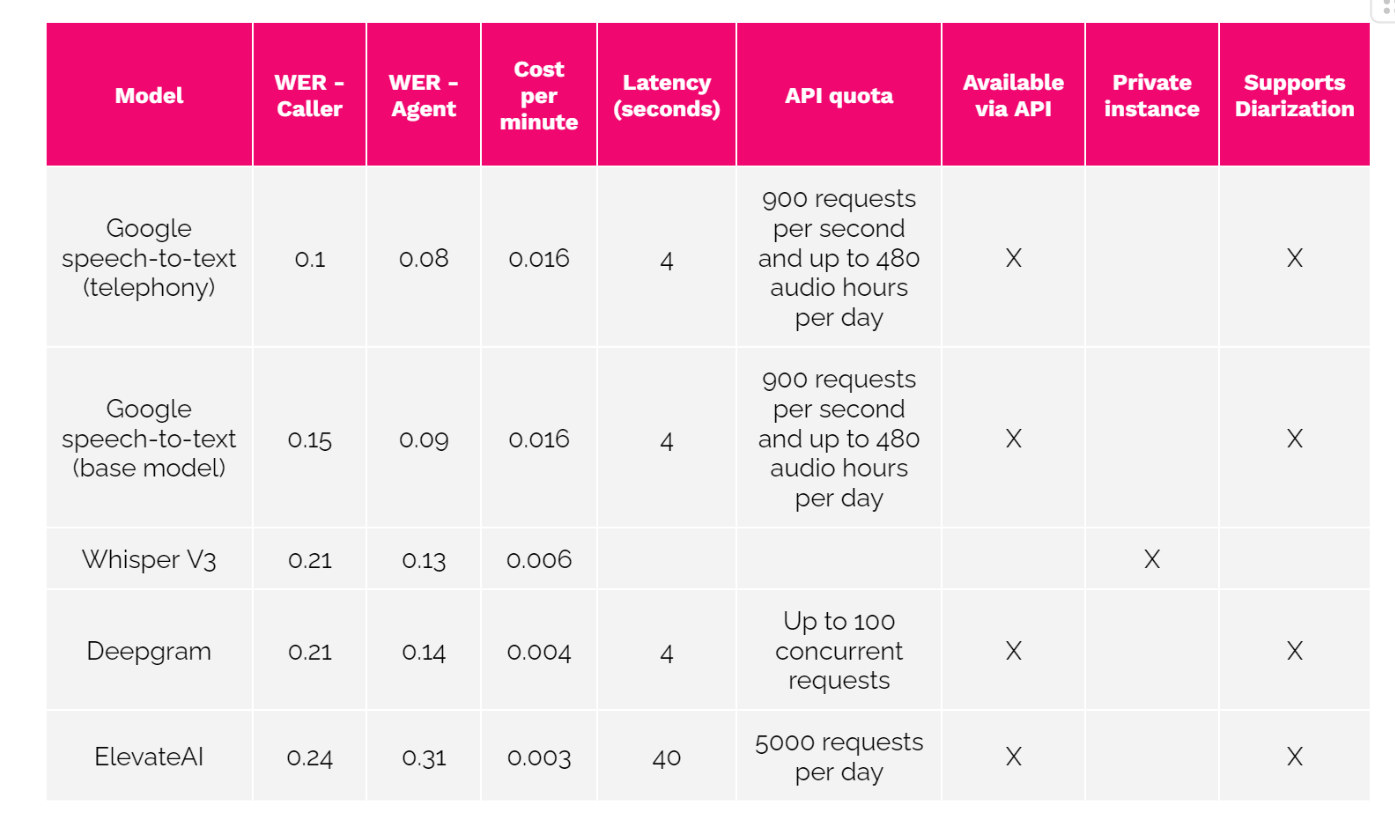Select the Deepgram model name cell
The image size is (1395, 820).
coord(149,651)
